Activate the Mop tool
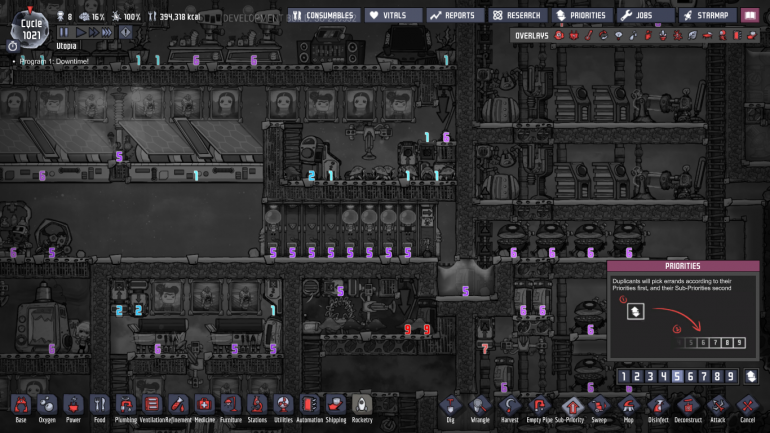770x433 pixels. pyautogui.click(x=628, y=406)
